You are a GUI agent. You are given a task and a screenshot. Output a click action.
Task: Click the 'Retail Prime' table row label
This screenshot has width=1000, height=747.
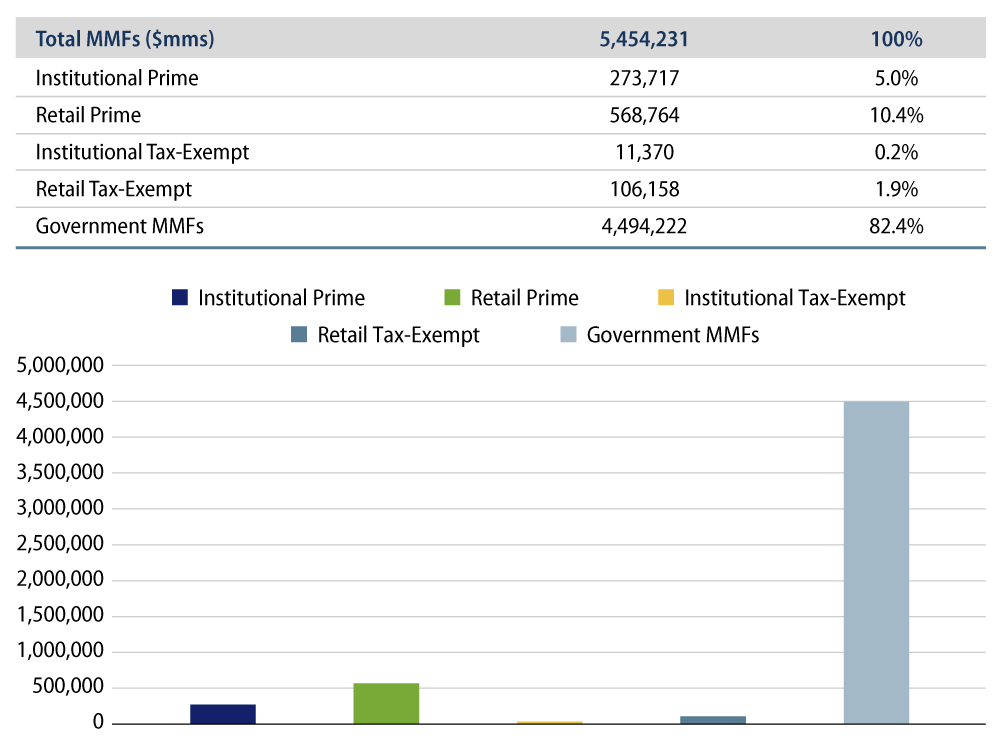tap(88, 115)
